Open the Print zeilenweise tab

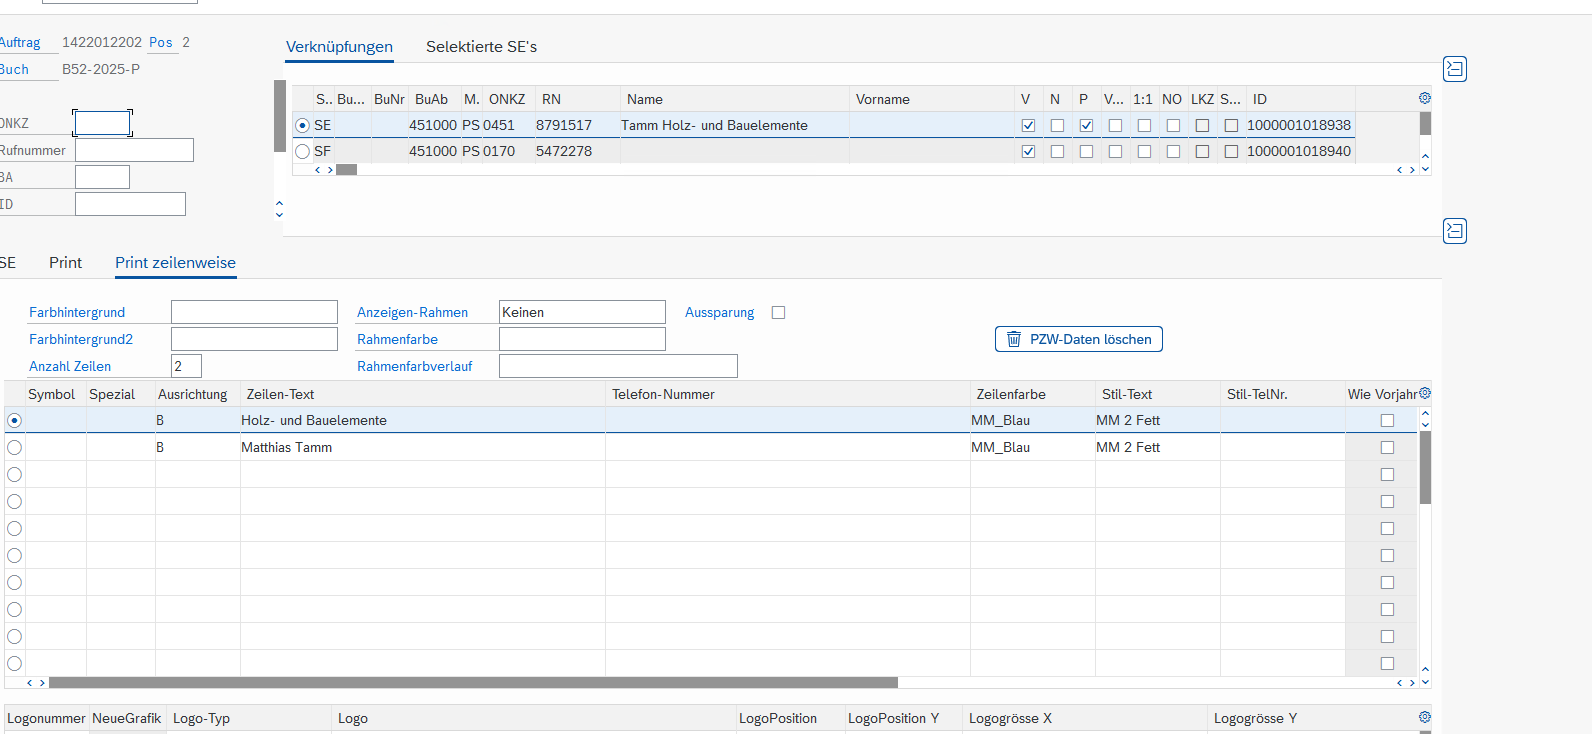click(175, 262)
